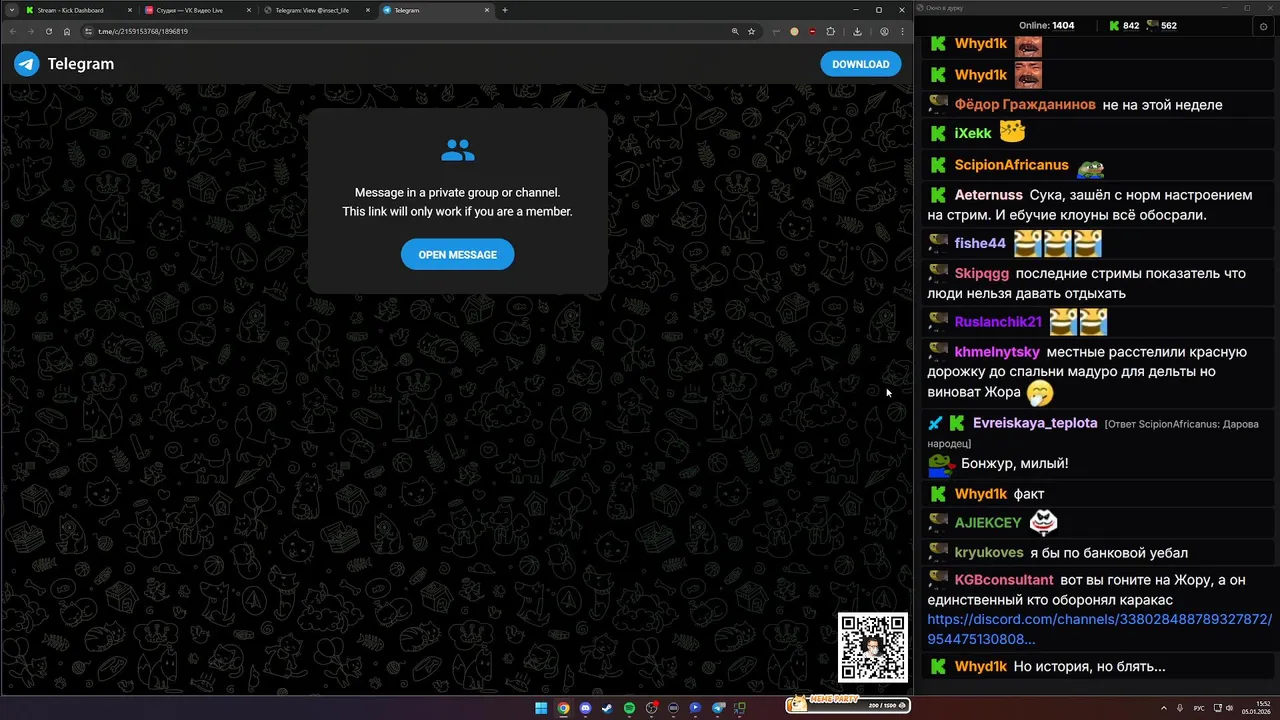Viewport: 1280px width, 720px height.
Task: Focus the address bar with t.me URL
Action: pyautogui.click(x=420, y=31)
